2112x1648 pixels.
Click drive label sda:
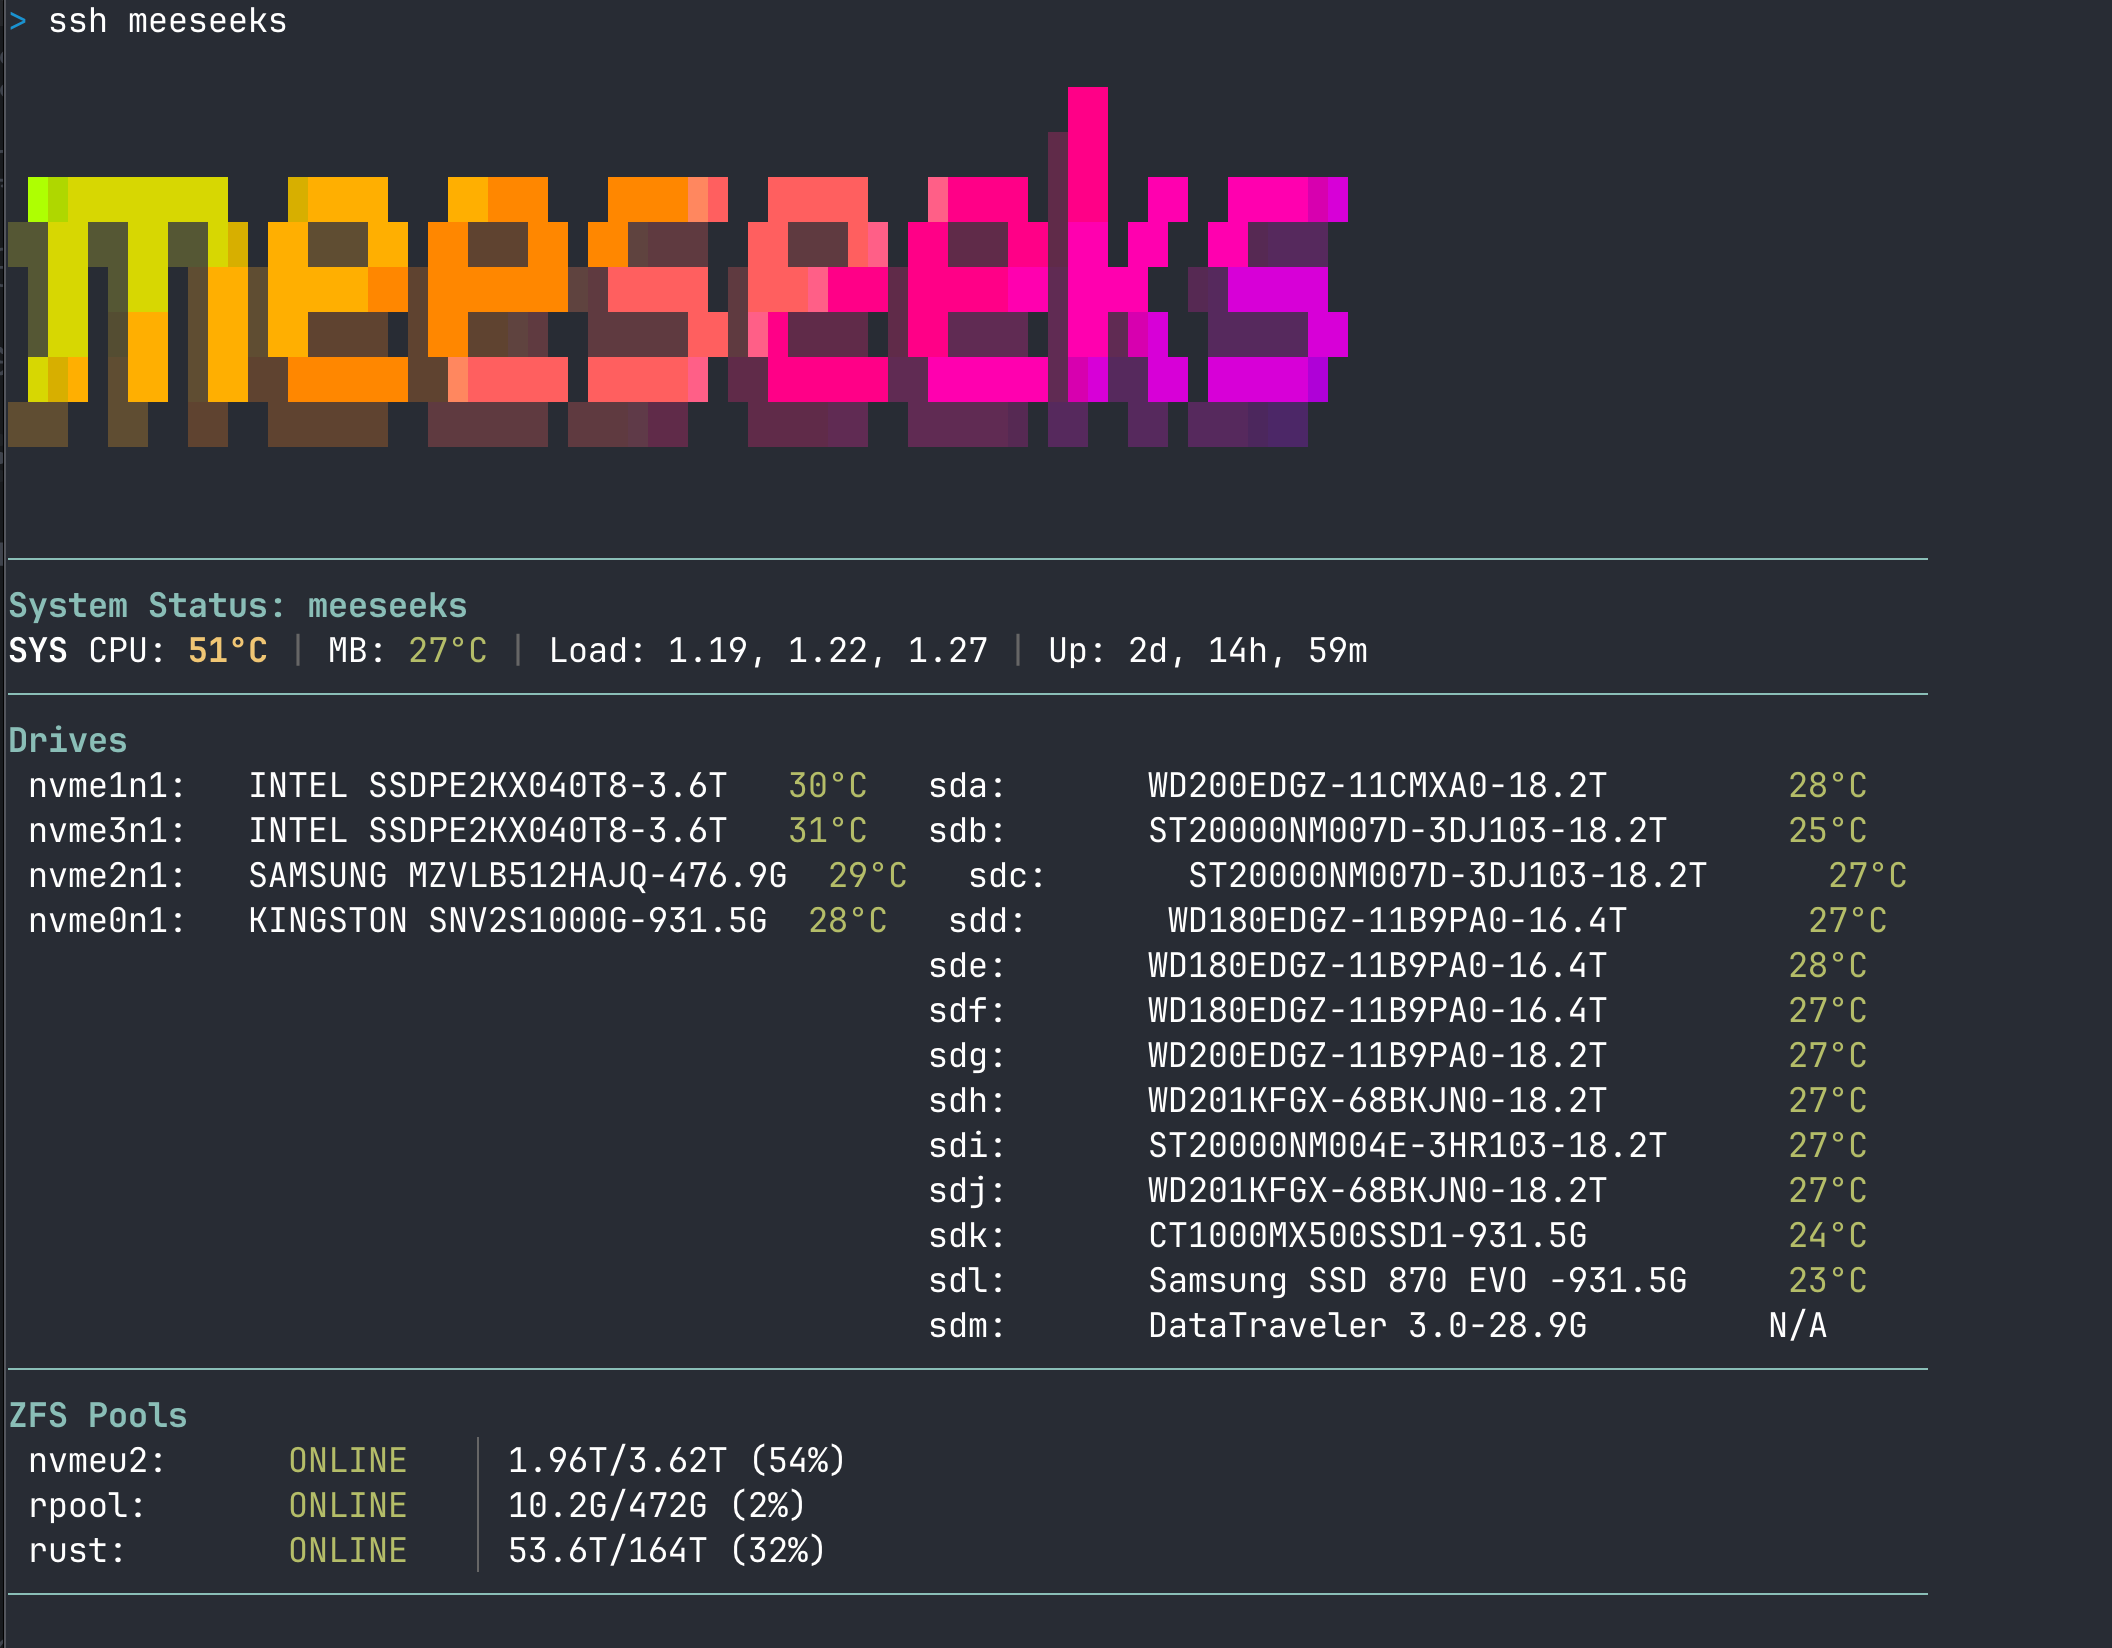point(967,786)
